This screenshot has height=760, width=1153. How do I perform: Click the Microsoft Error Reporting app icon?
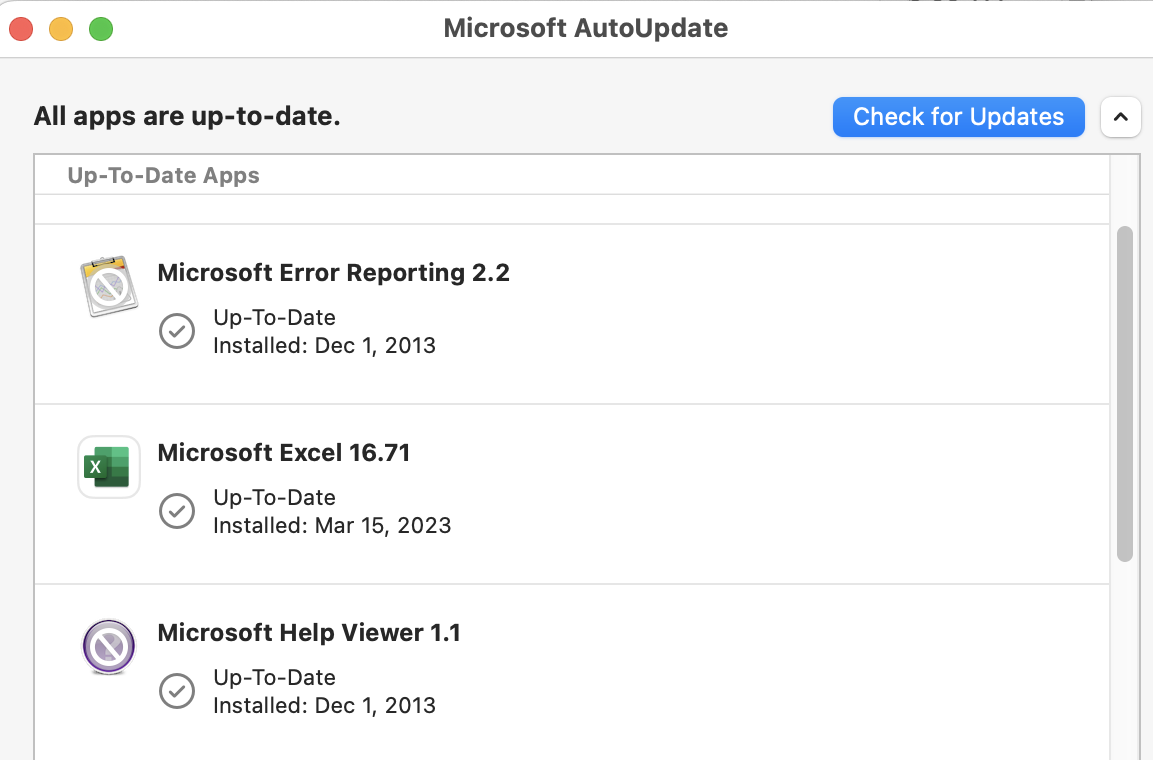pyautogui.click(x=109, y=286)
